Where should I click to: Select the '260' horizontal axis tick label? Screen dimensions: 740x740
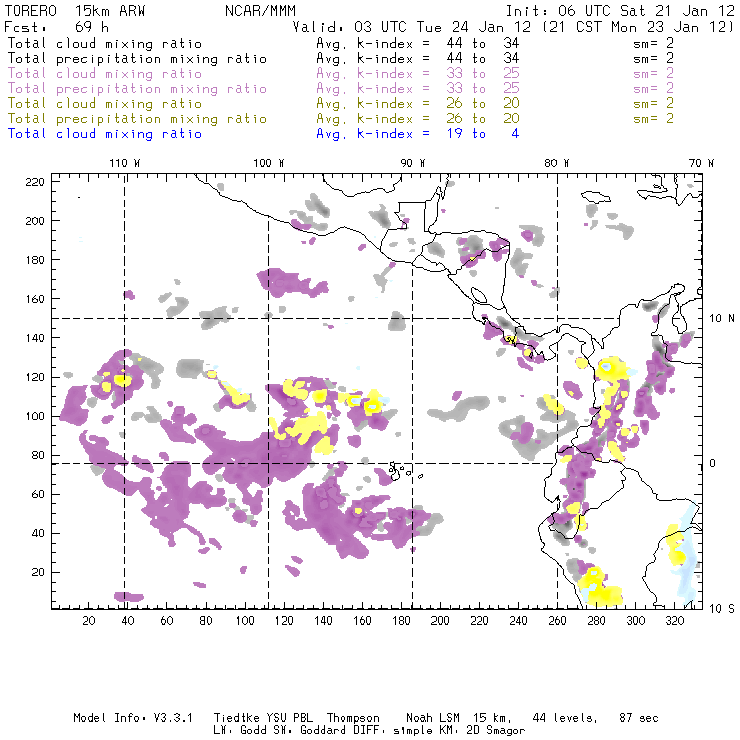click(557, 621)
